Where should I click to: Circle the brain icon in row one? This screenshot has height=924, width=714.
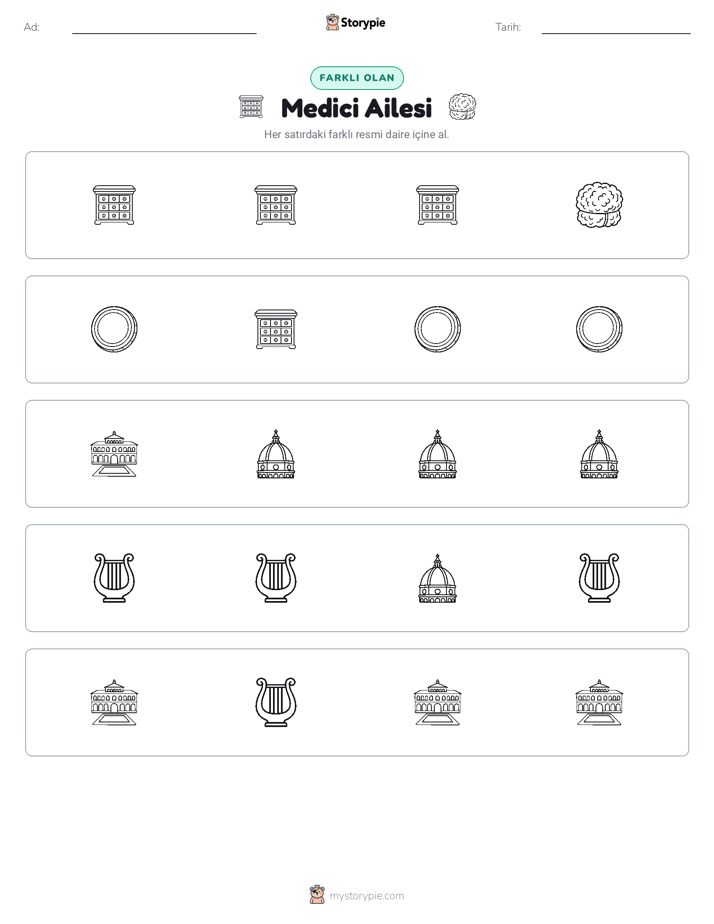(x=599, y=205)
